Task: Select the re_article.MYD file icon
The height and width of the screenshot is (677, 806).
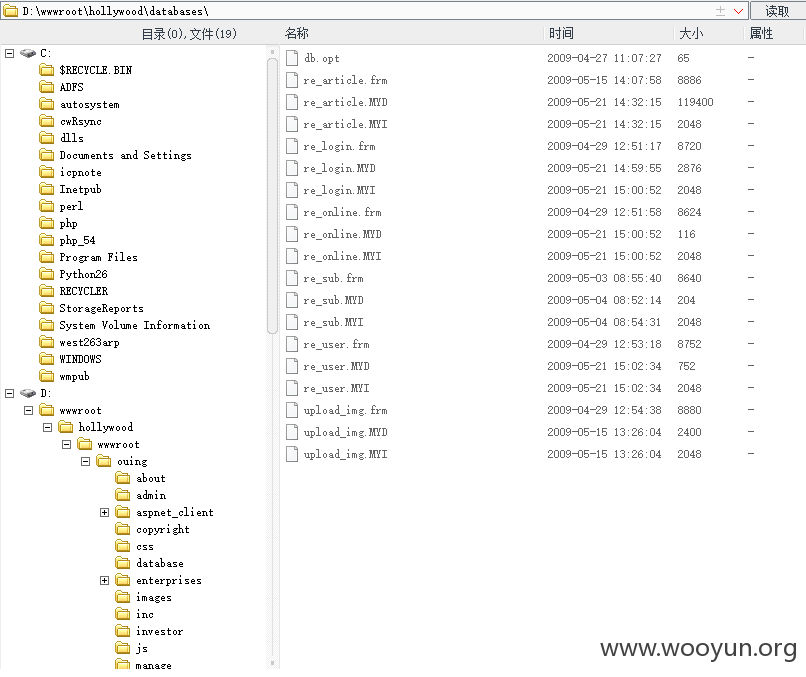Action: coord(292,102)
